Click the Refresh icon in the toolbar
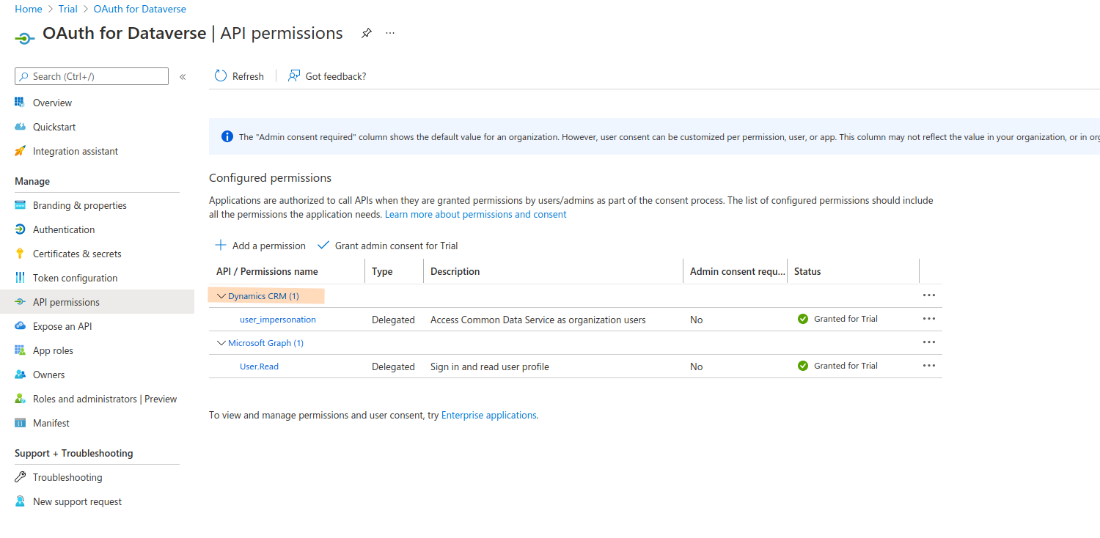1100x538 pixels. pyautogui.click(x=221, y=76)
